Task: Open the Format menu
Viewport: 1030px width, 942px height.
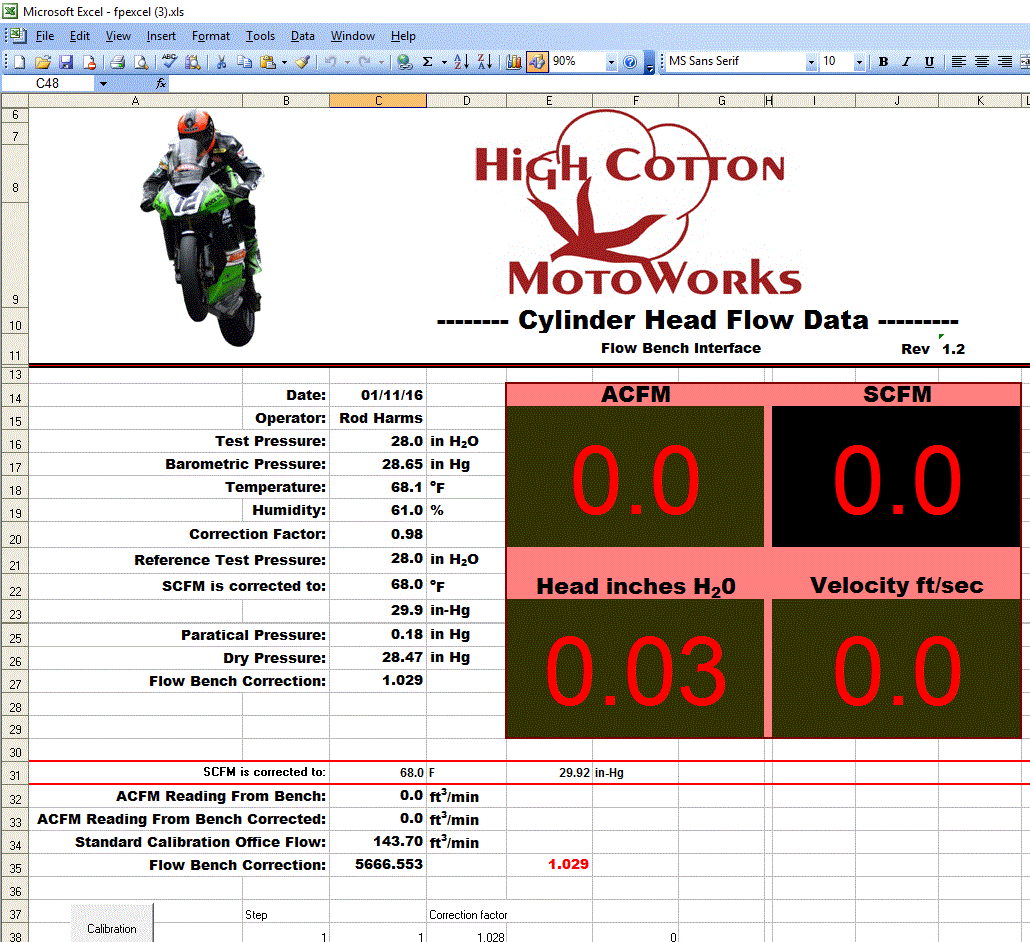Action: click(211, 36)
